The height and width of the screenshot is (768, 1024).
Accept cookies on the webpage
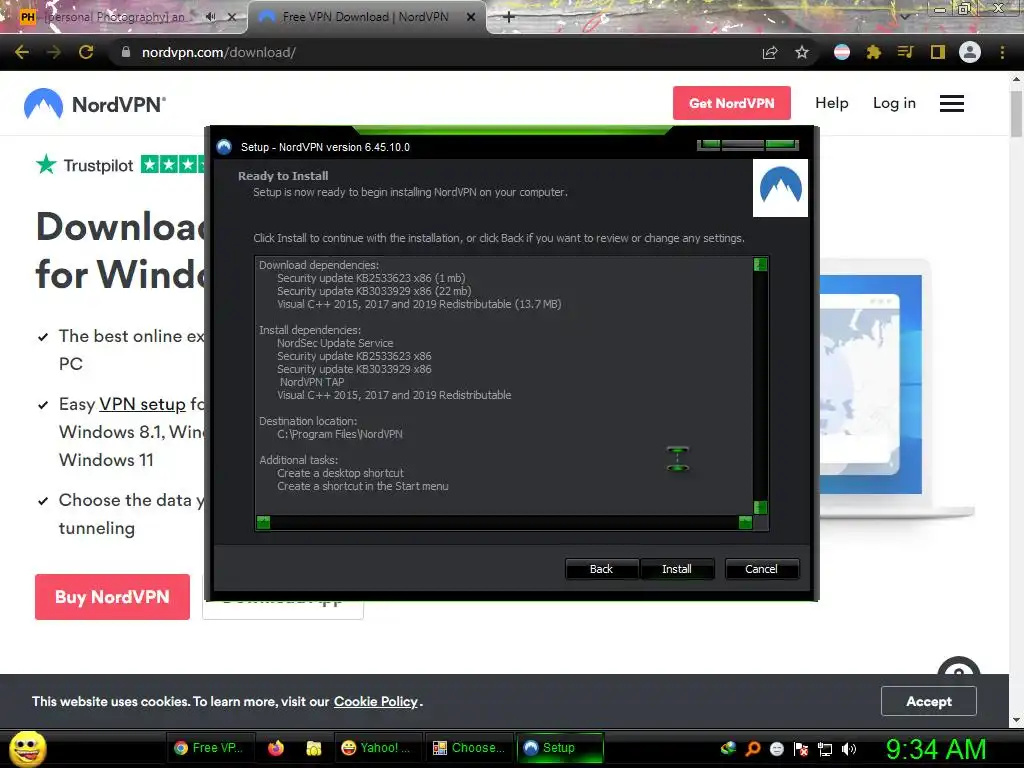(928, 701)
